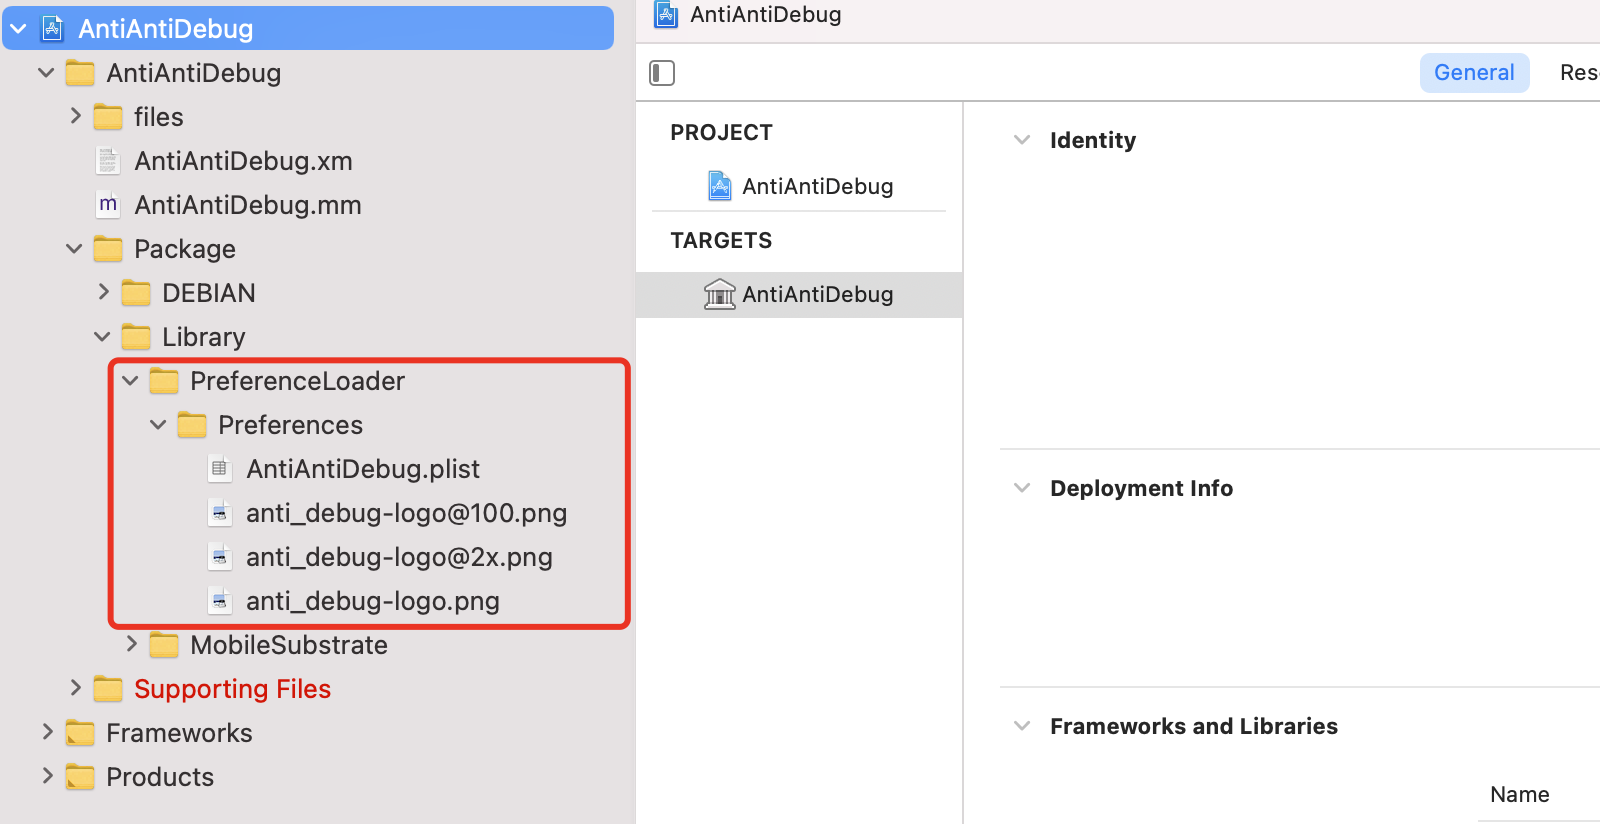Collapse the Deployment Info section

(1022, 488)
